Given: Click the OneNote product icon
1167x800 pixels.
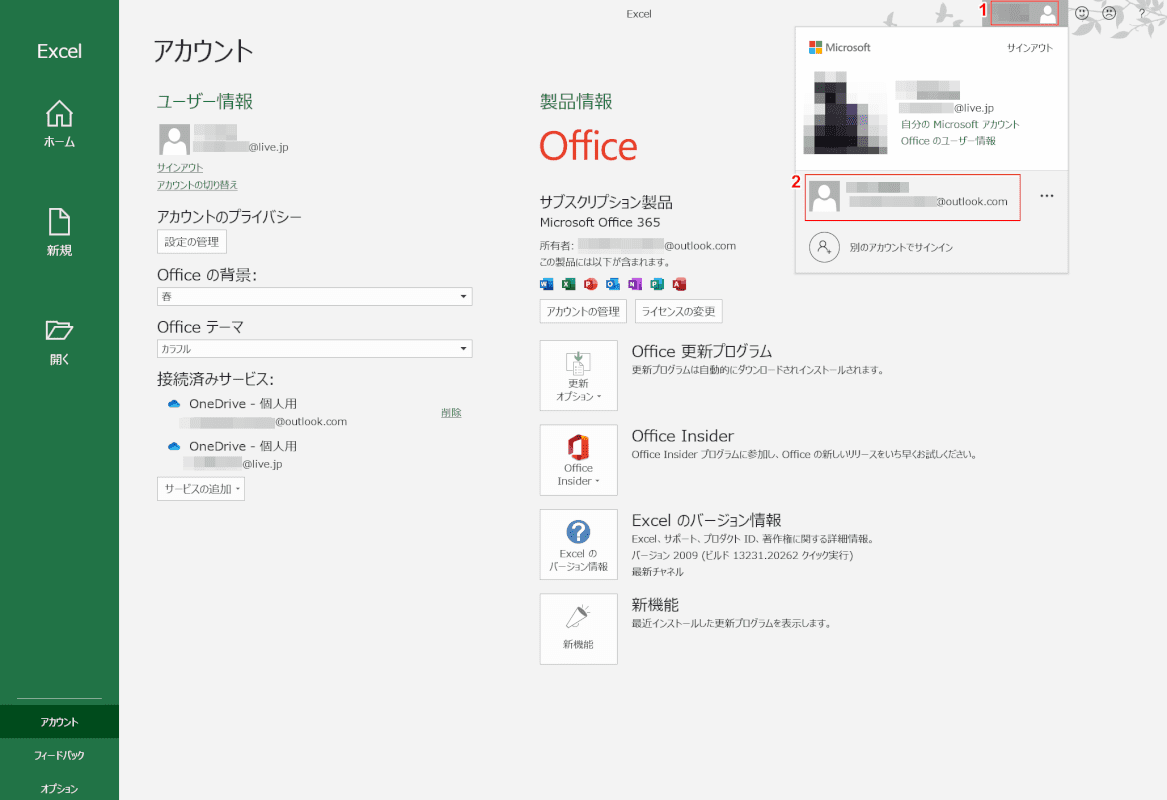Looking at the screenshot, I should 635,284.
